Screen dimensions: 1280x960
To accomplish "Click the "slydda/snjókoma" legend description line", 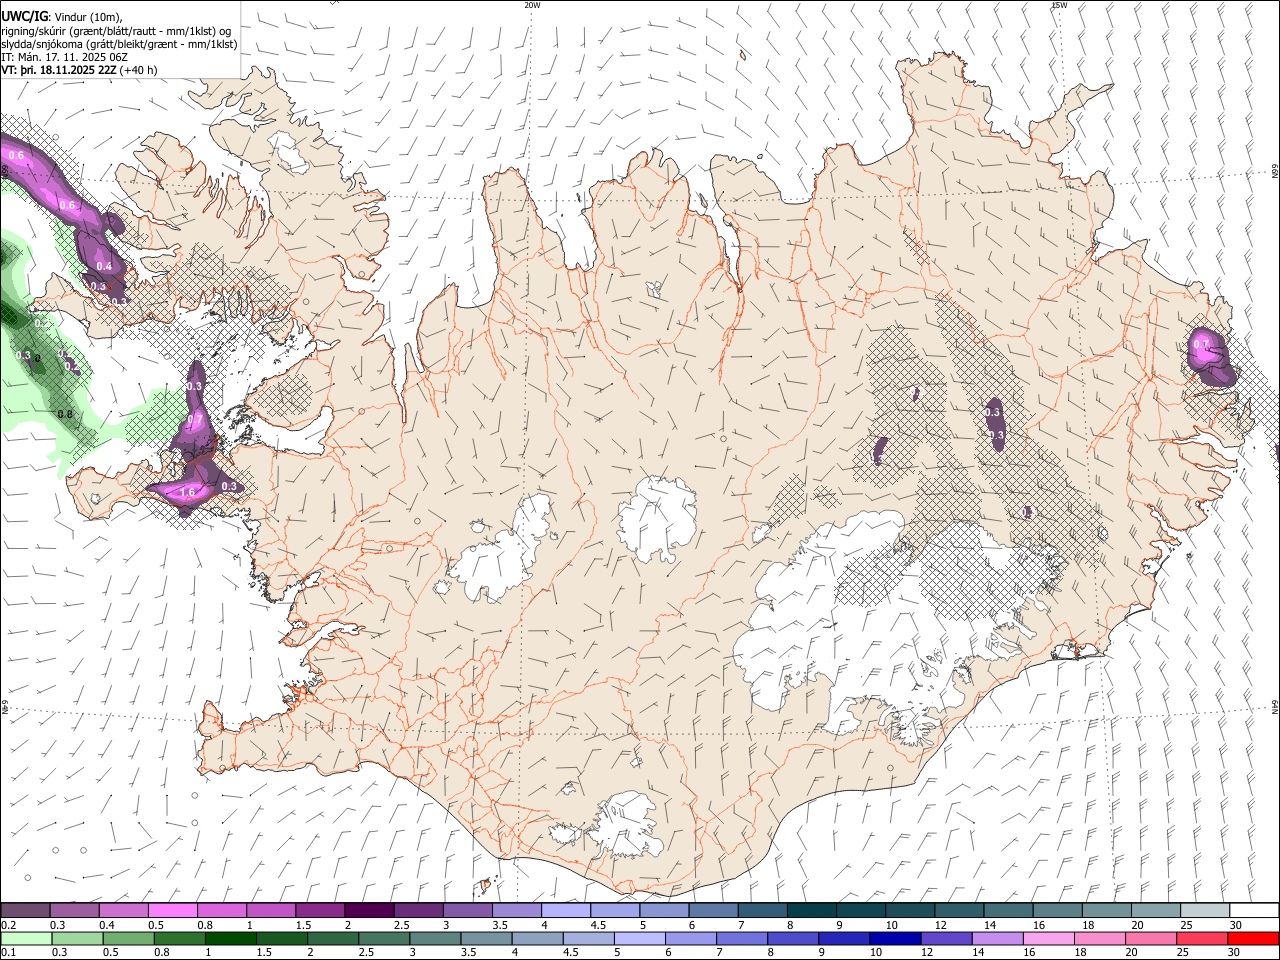I will [119, 44].
